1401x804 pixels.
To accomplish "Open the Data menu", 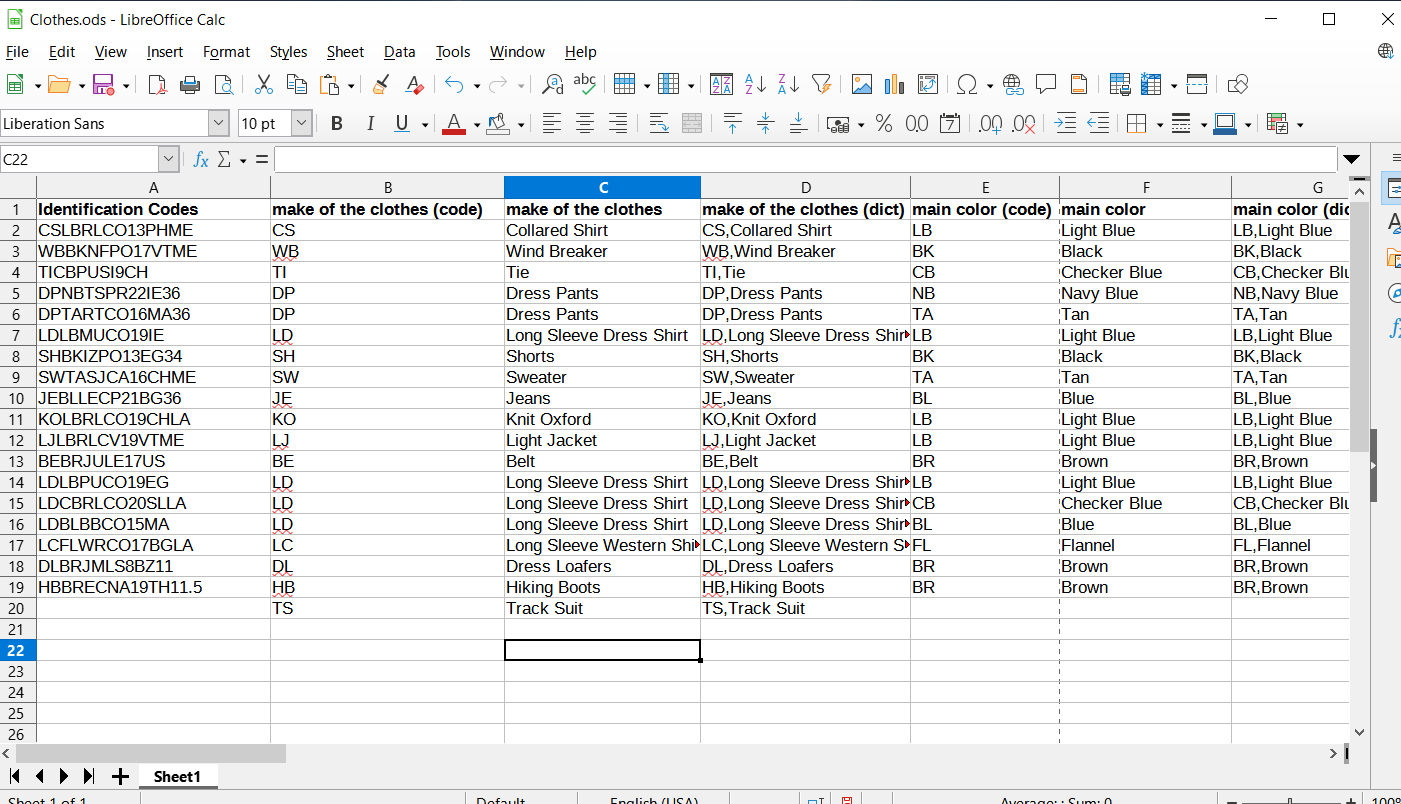I will tap(399, 52).
